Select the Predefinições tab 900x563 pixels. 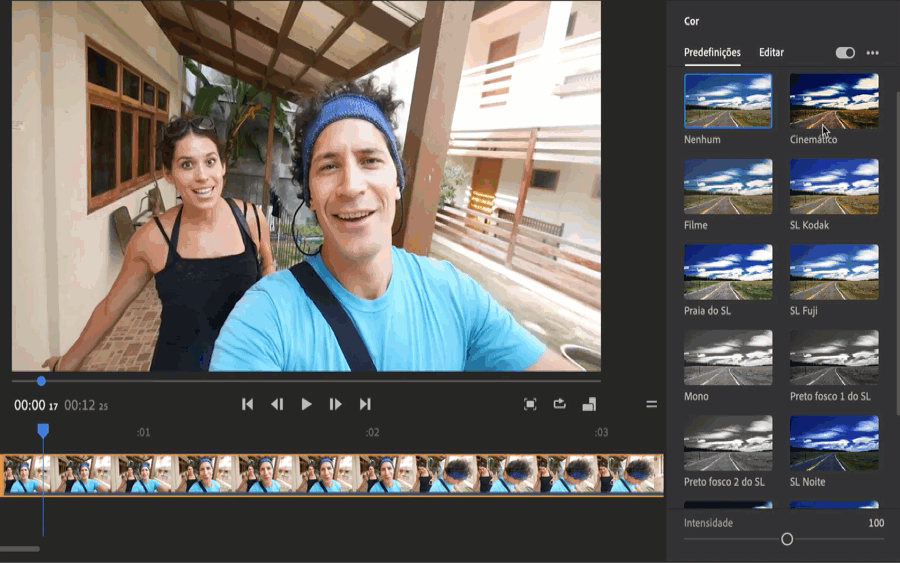[x=712, y=52]
